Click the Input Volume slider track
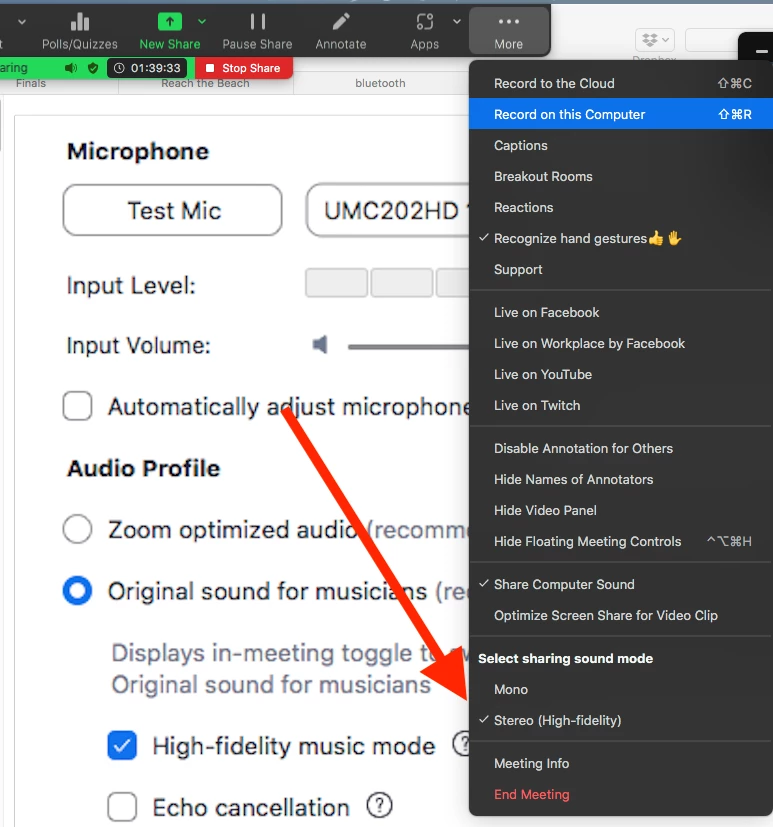The height and width of the screenshot is (827, 773). pos(408,347)
